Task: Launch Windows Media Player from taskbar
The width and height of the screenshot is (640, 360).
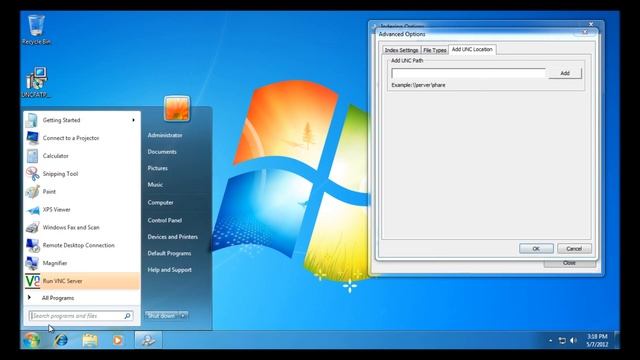Action: (x=118, y=340)
